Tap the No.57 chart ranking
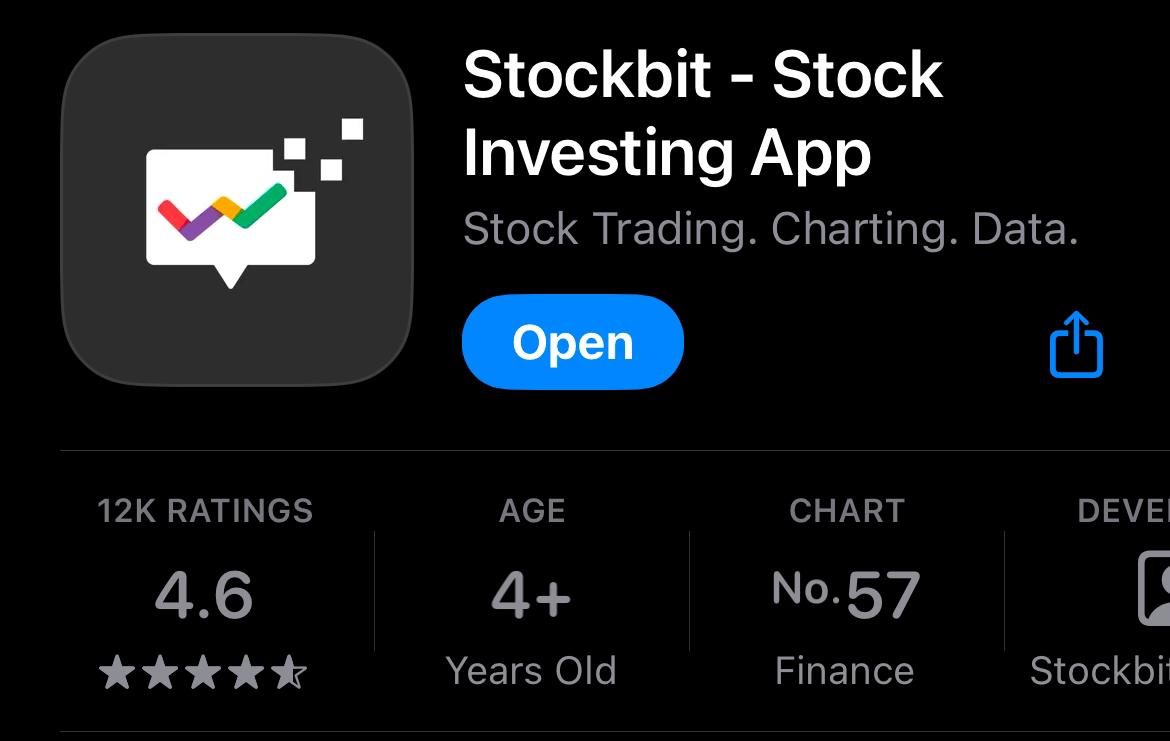This screenshot has height=741, width=1170. tap(846, 592)
